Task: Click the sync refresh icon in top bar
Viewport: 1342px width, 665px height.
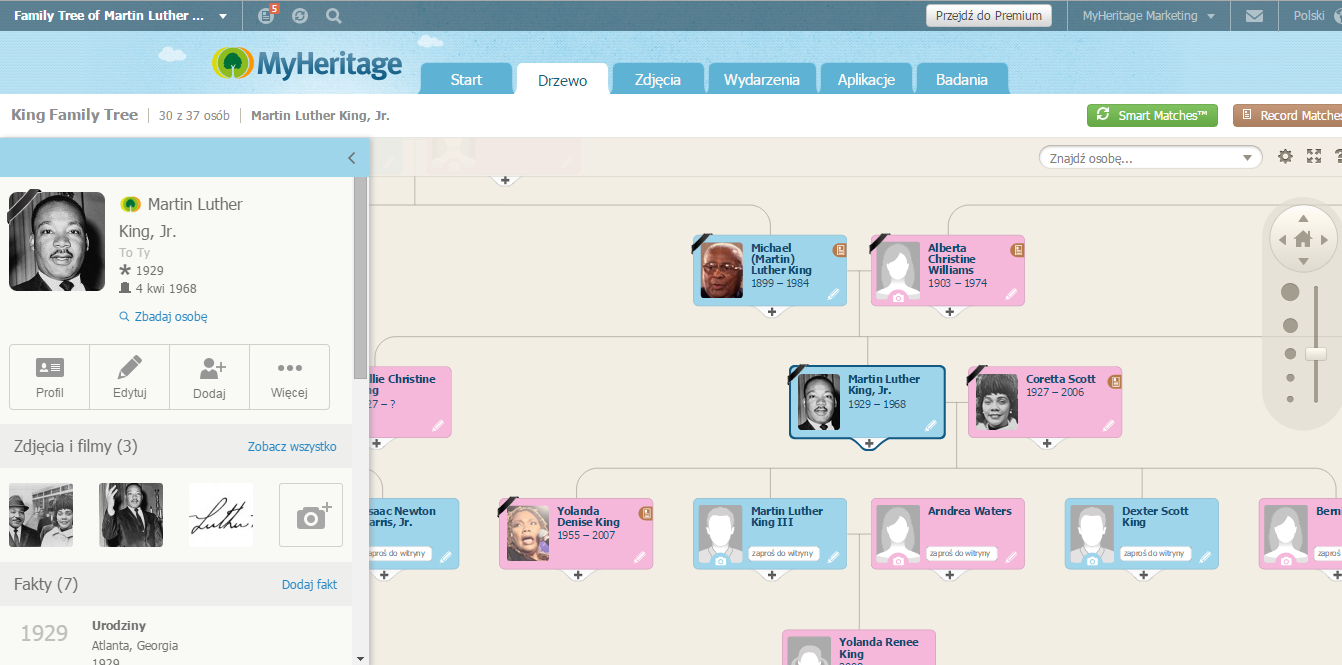Action: [300, 16]
